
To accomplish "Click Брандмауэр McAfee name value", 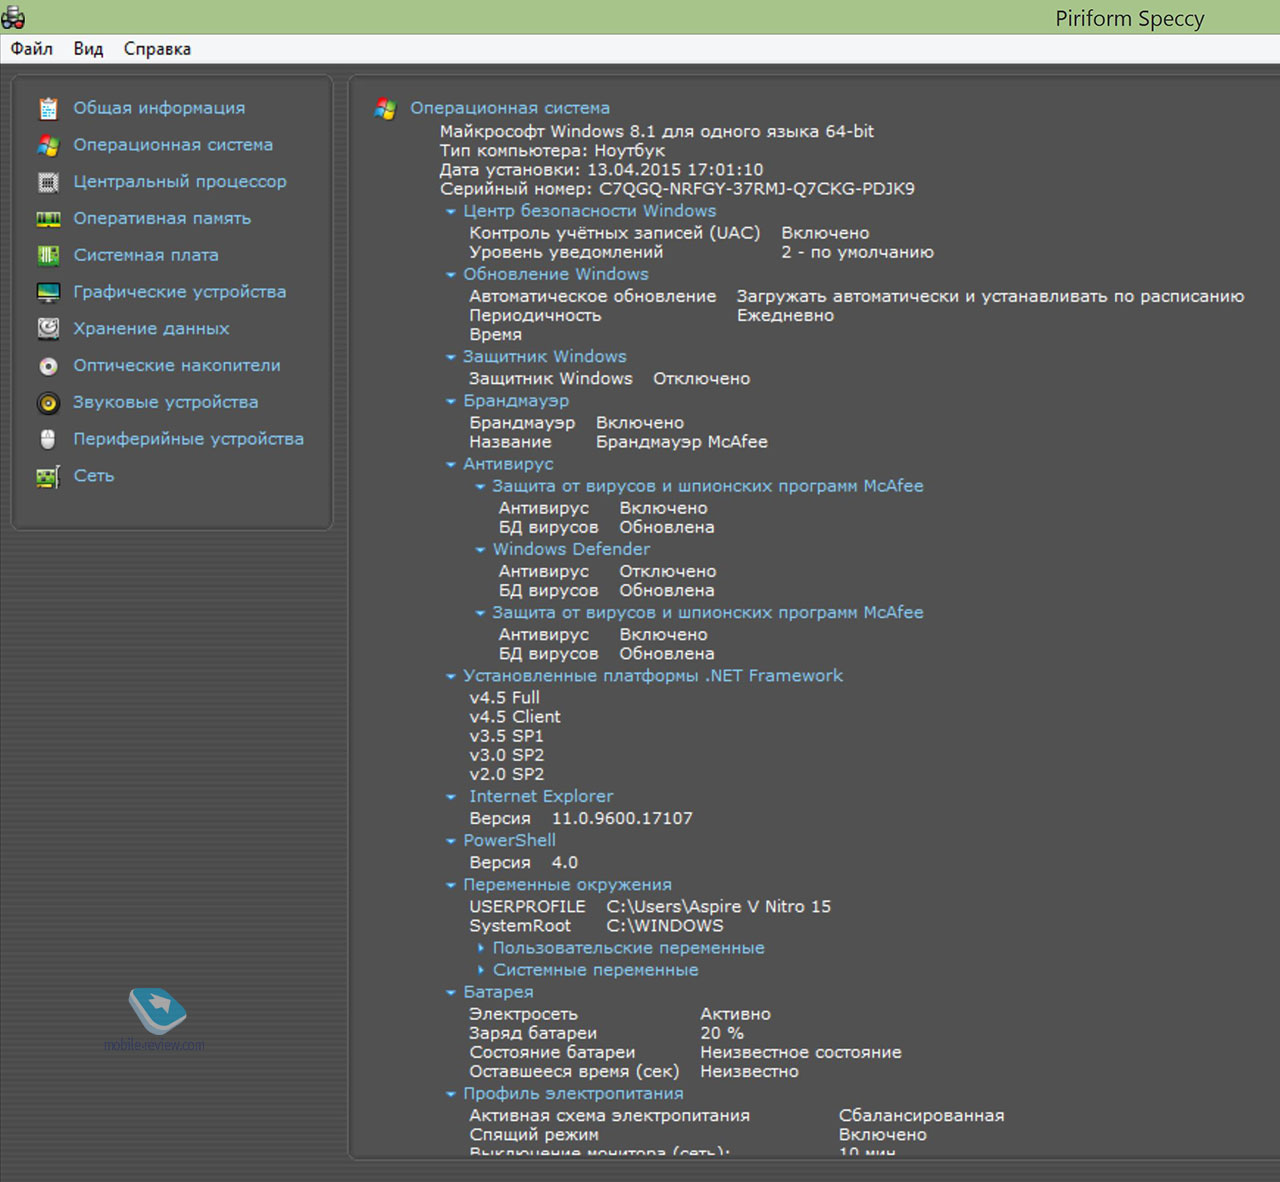I will [x=682, y=442].
